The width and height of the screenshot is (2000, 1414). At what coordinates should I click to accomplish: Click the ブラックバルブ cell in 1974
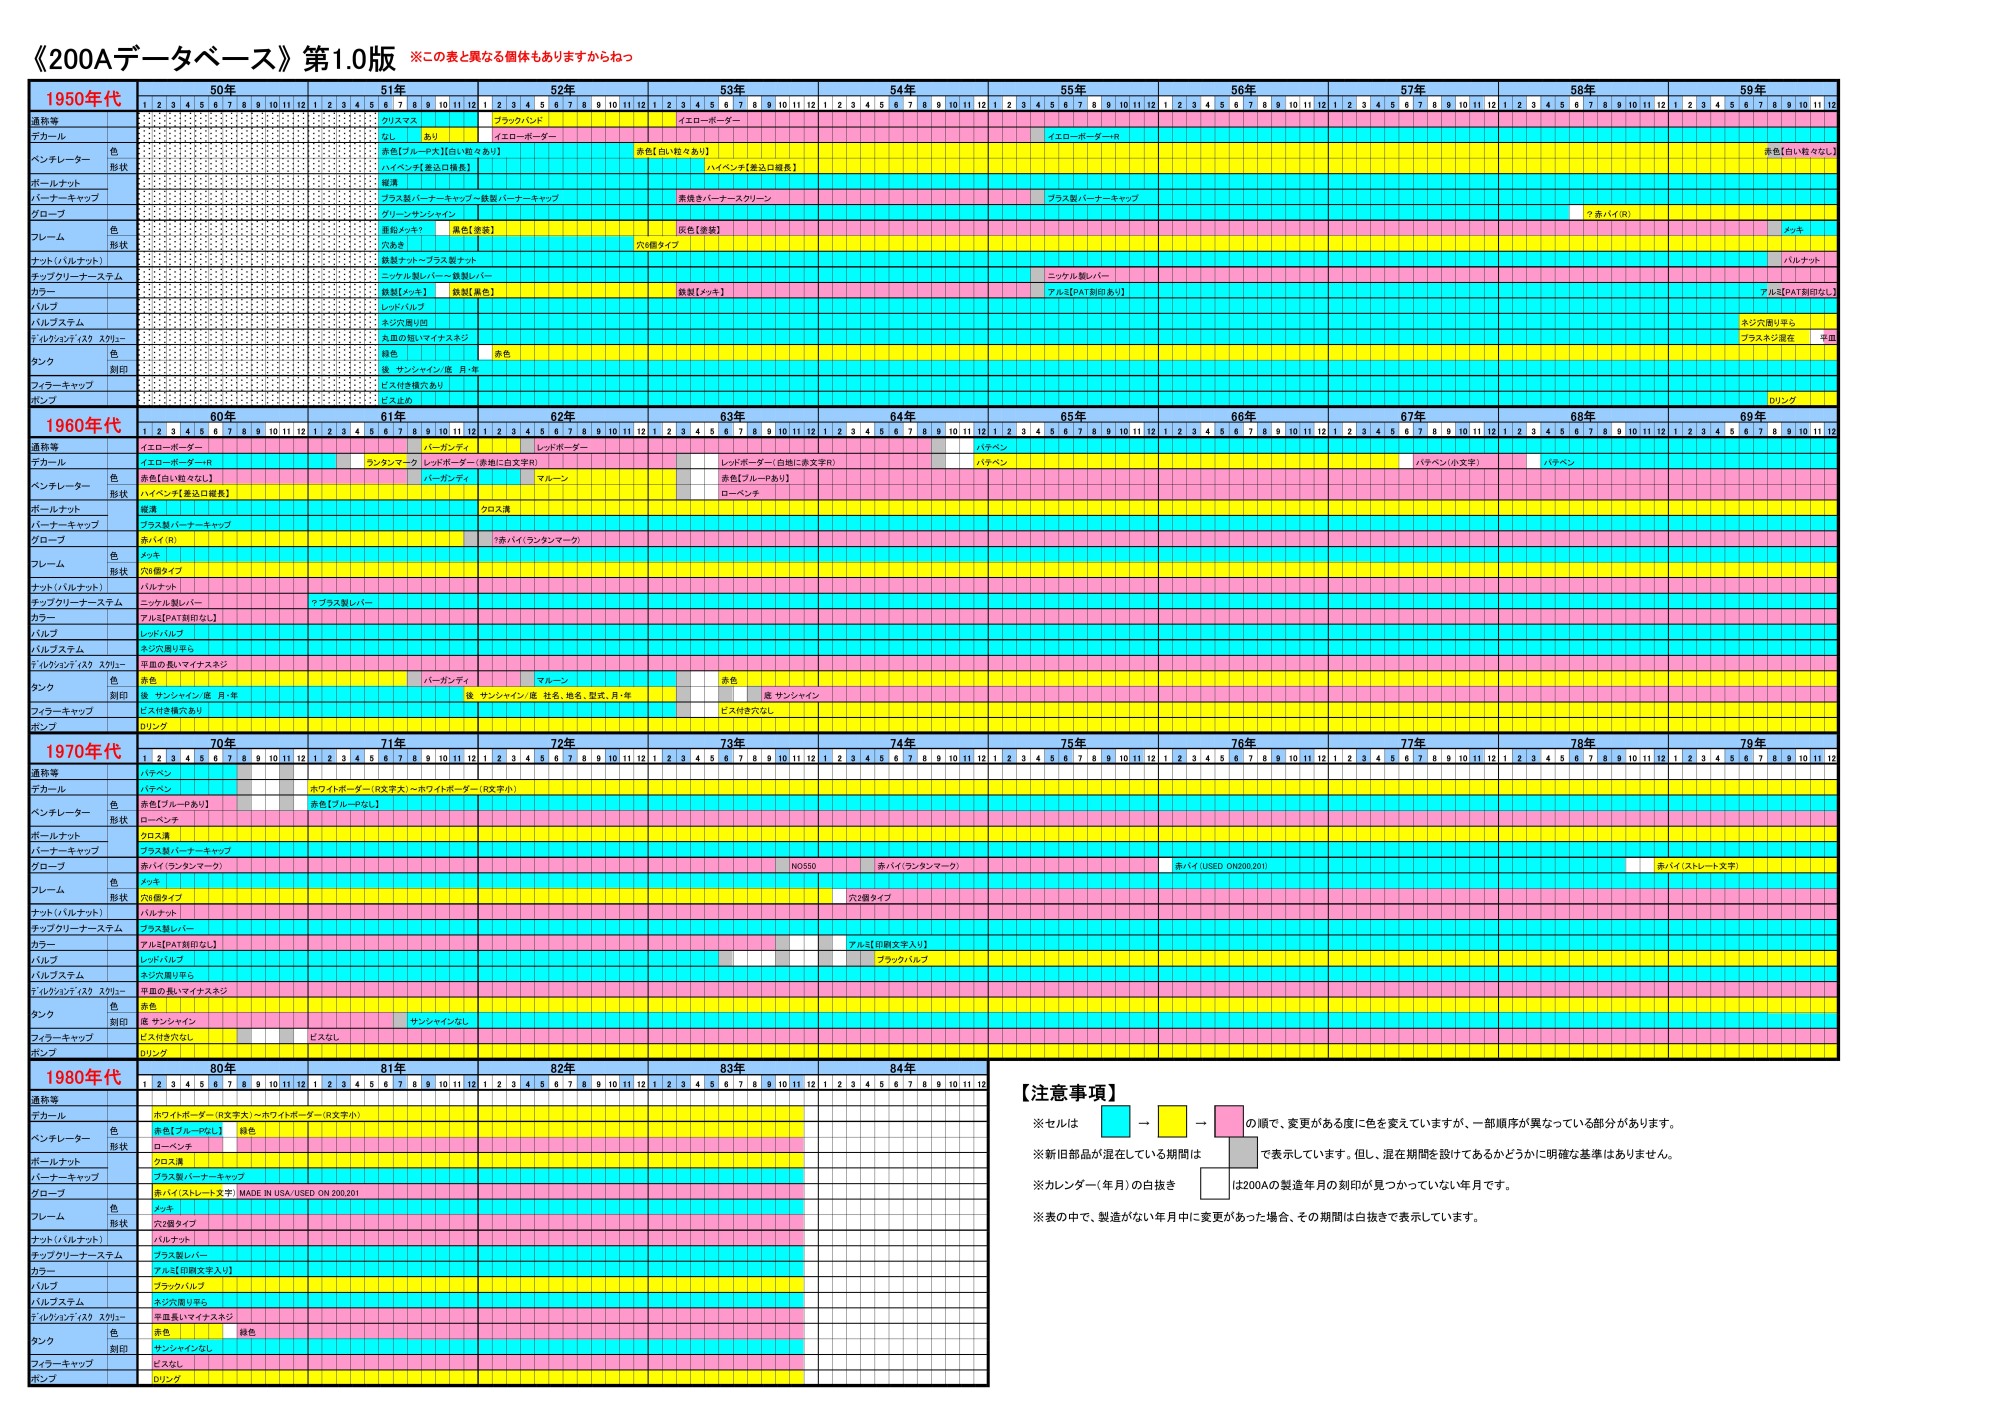coord(903,959)
